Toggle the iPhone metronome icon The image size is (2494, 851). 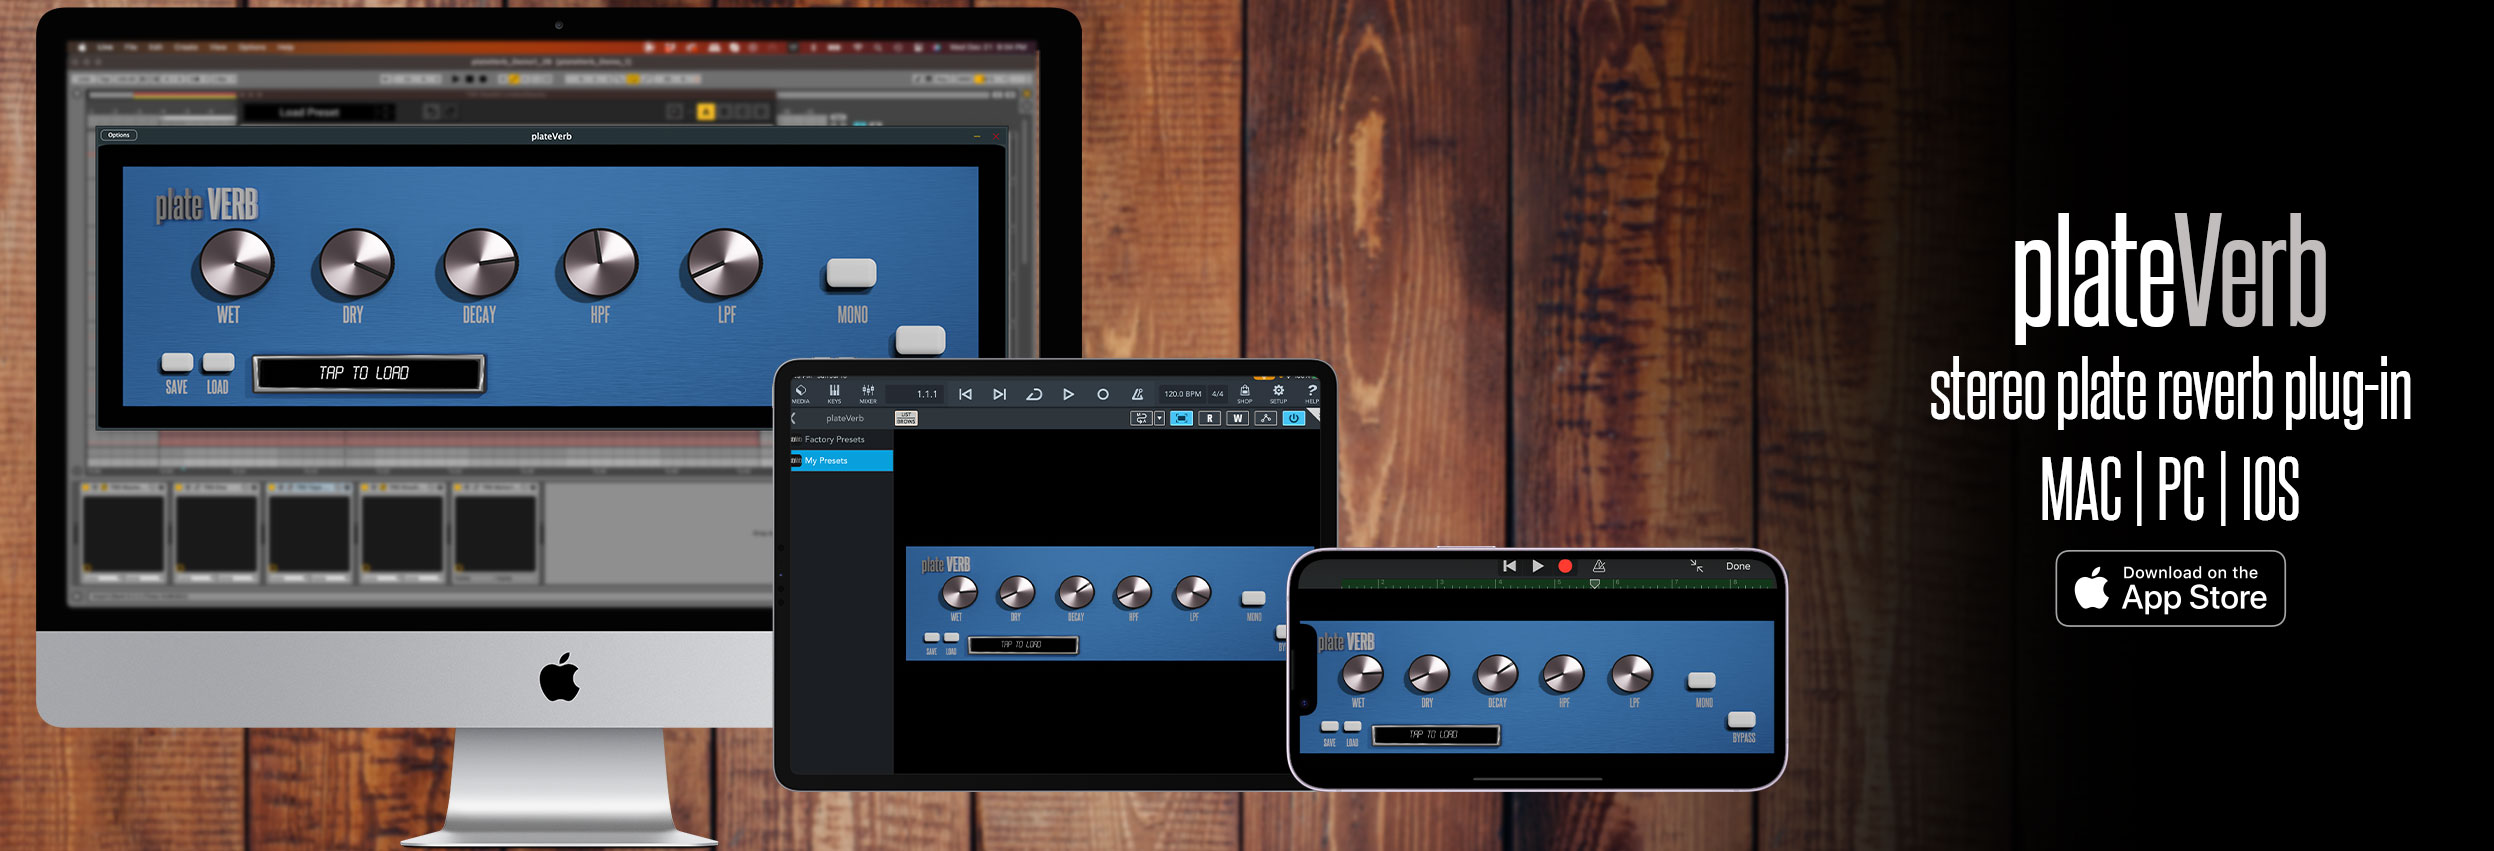(1599, 566)
